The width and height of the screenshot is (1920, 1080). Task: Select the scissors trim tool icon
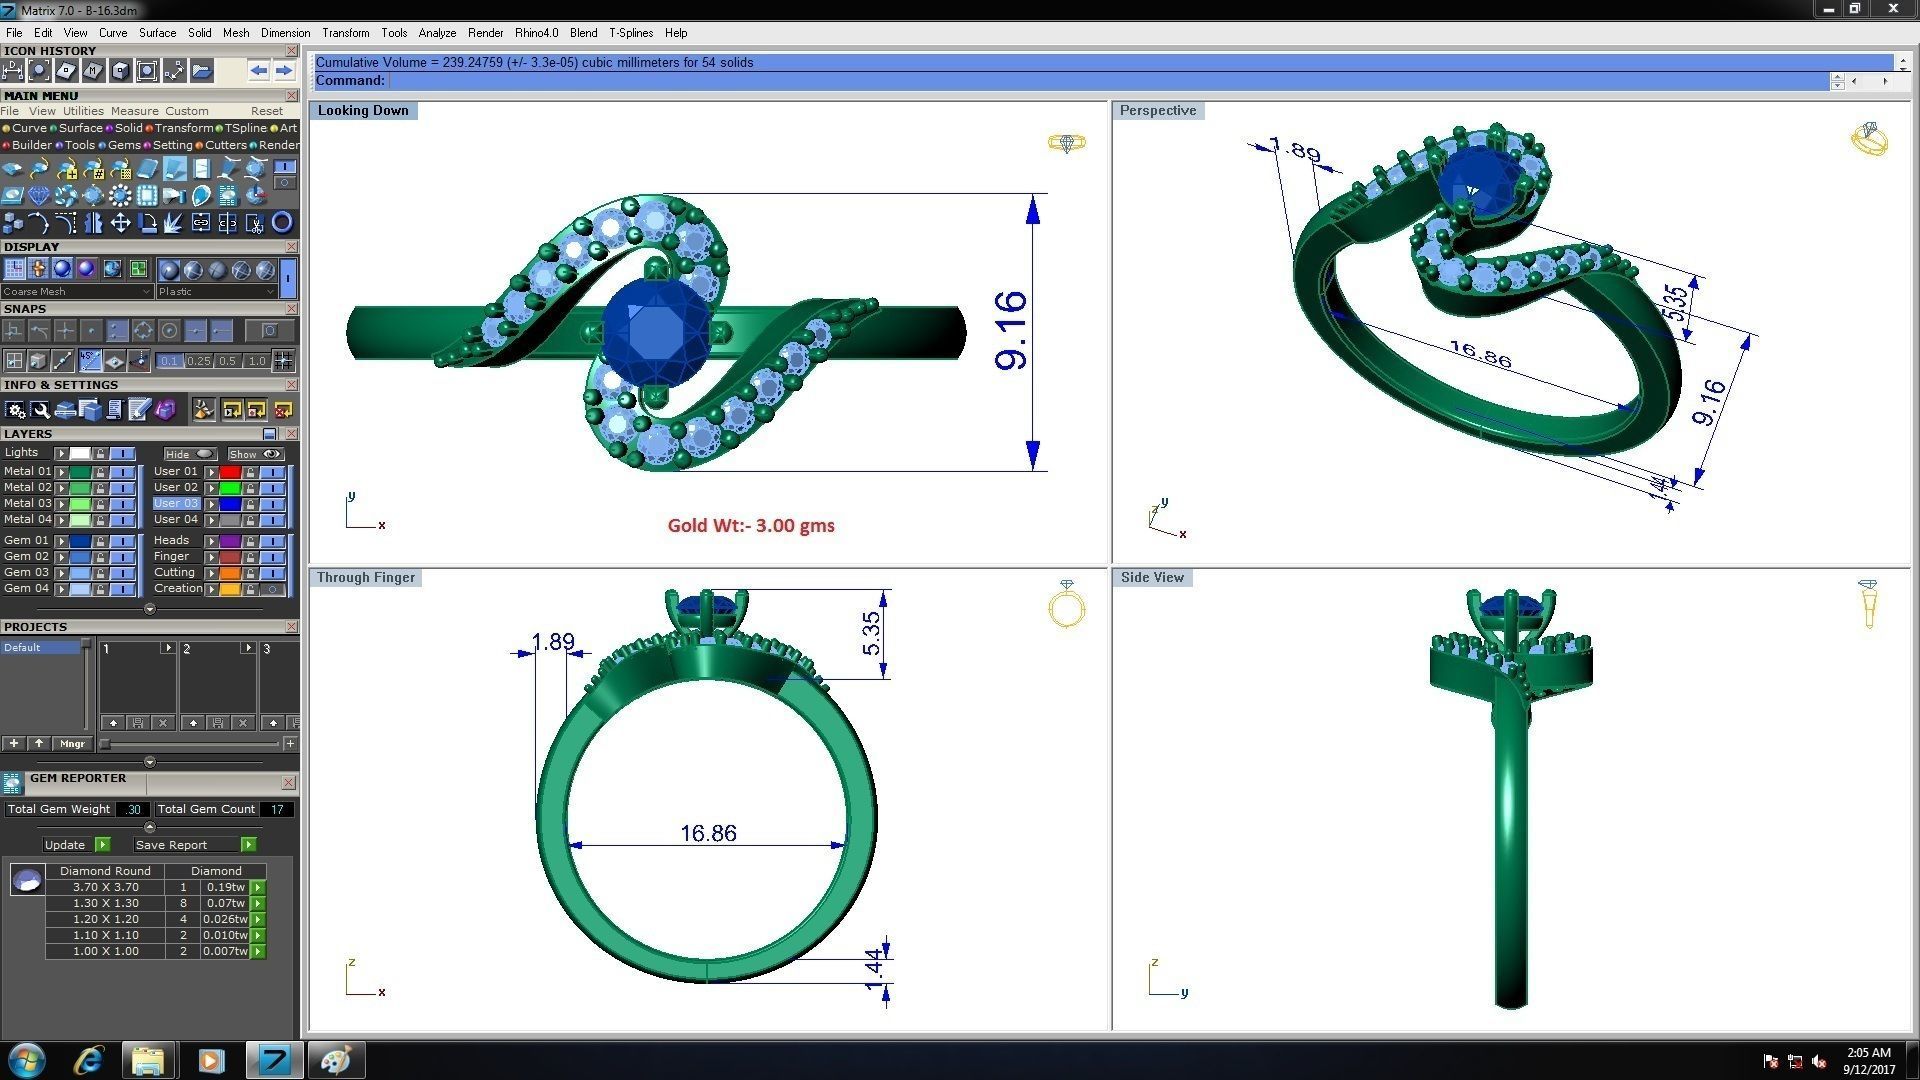coord(254,223)
